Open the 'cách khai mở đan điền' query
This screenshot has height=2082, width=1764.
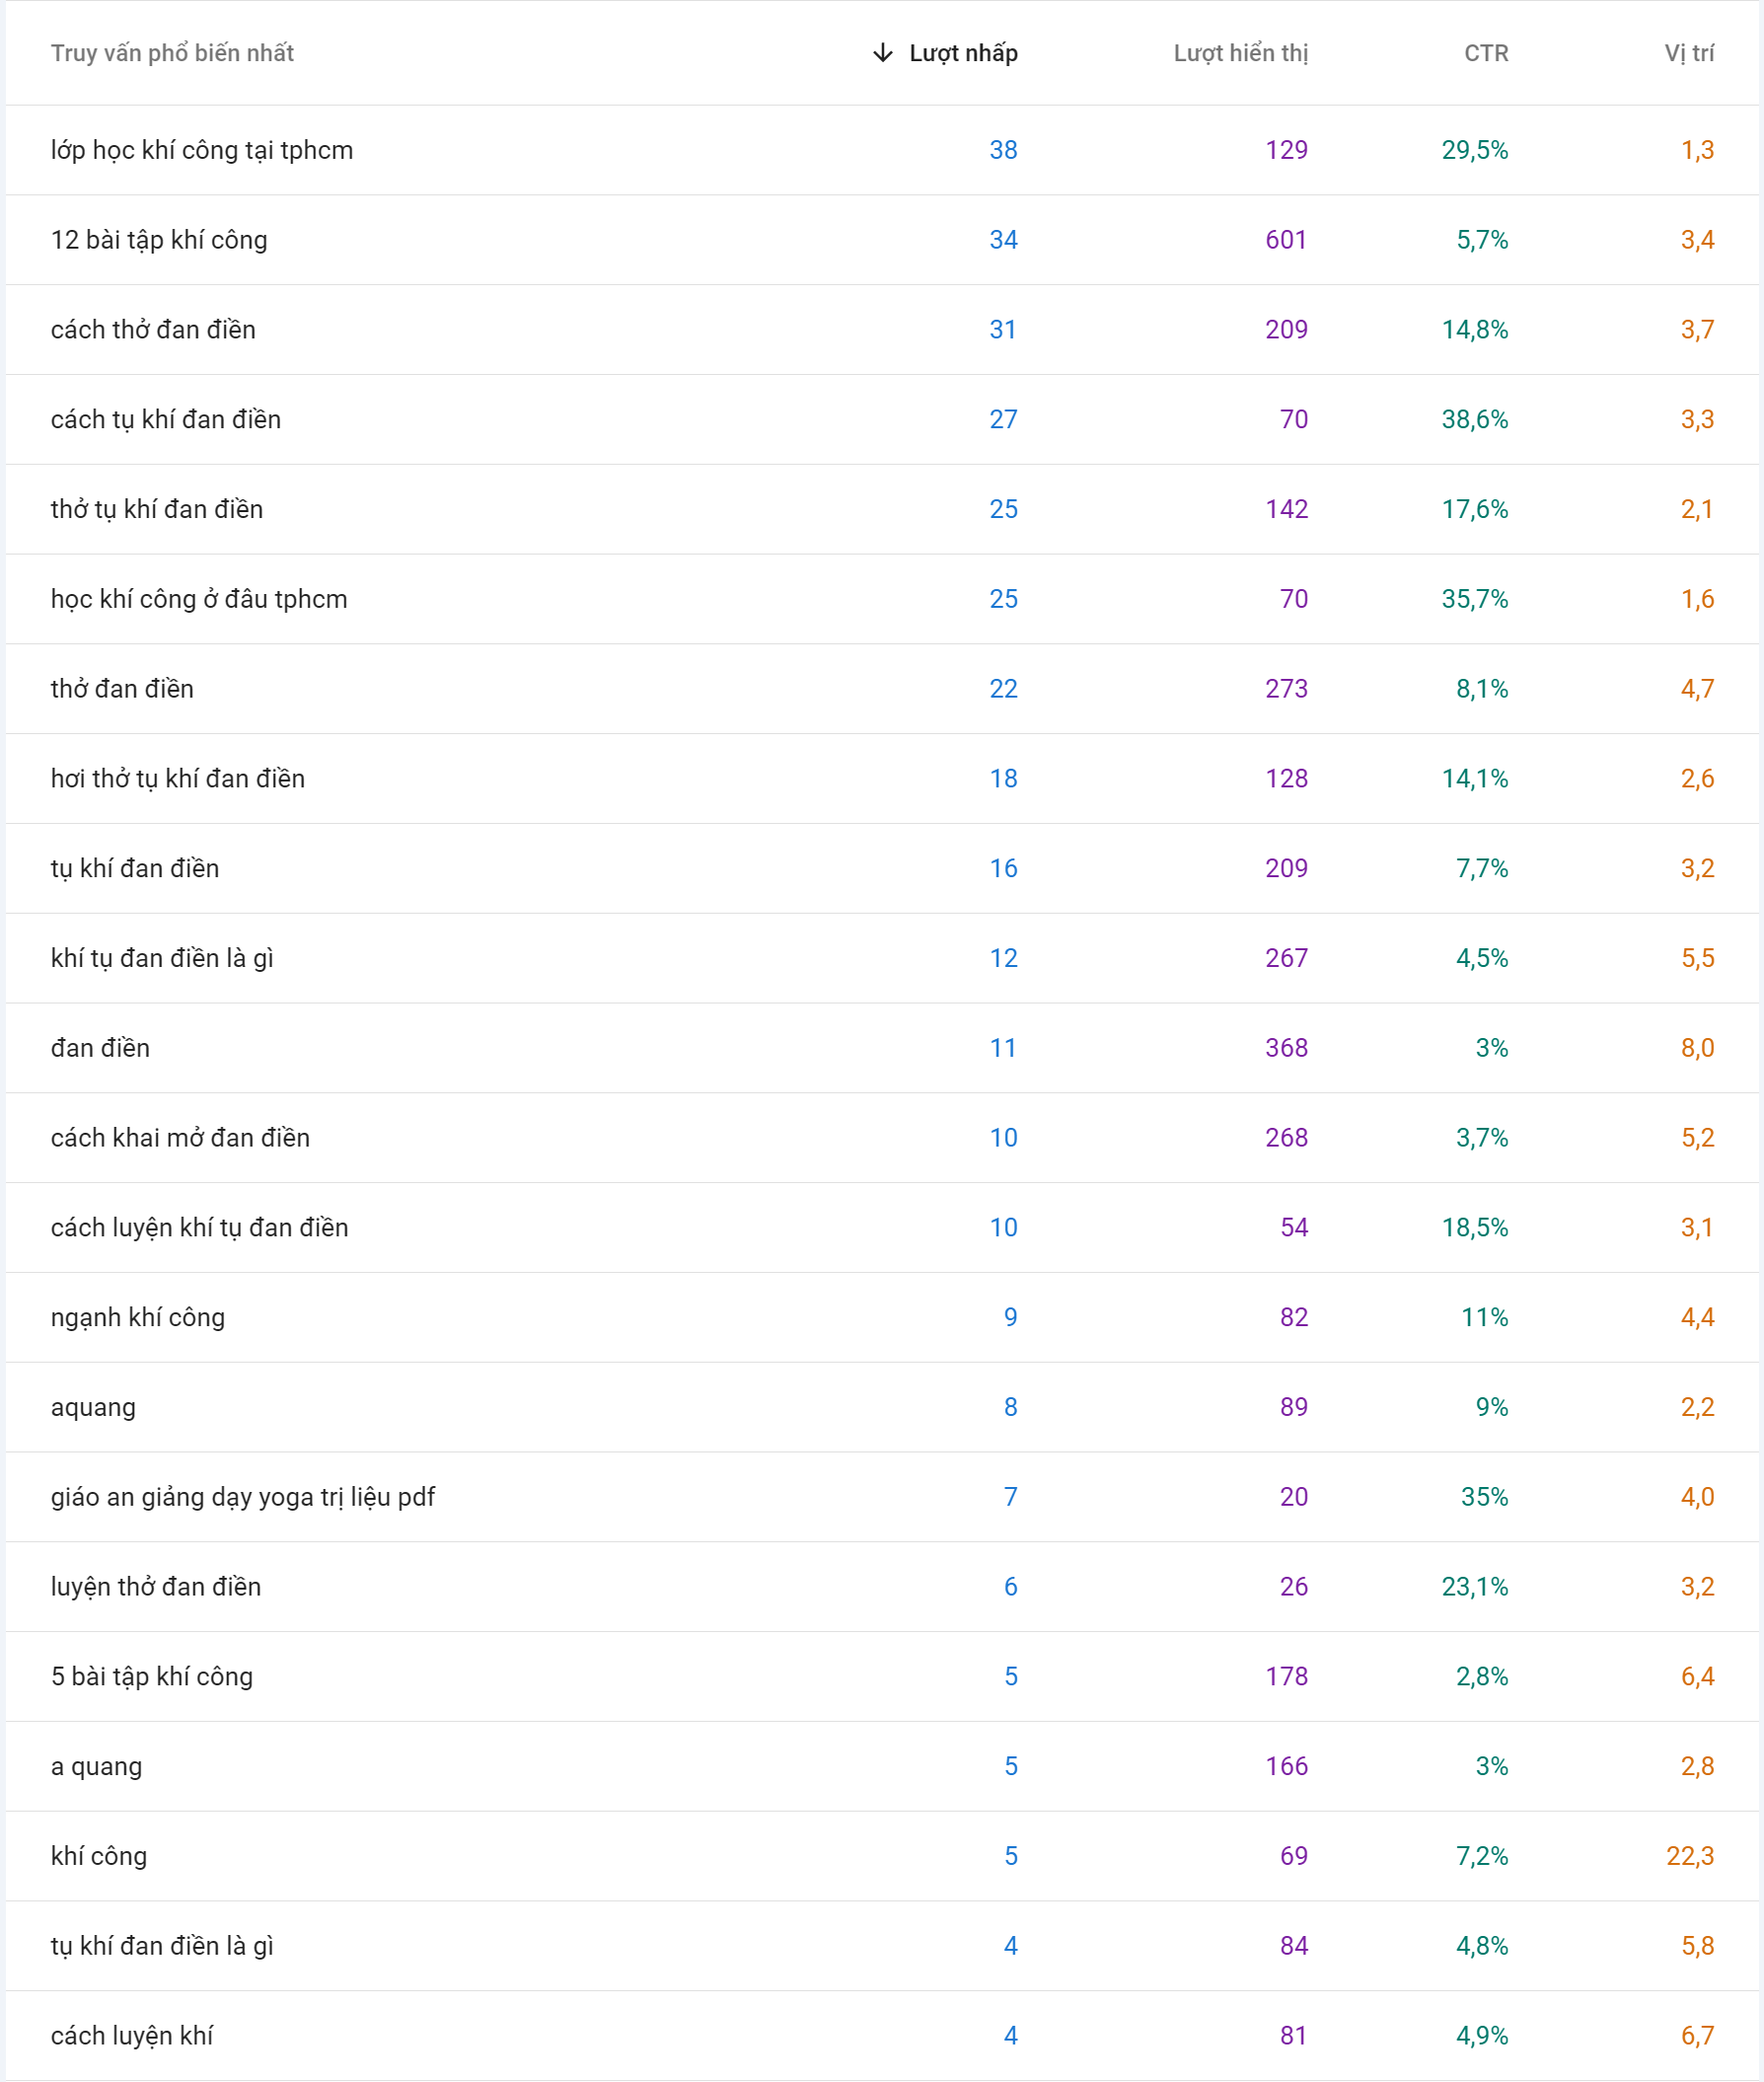(x=180, y=1138)
